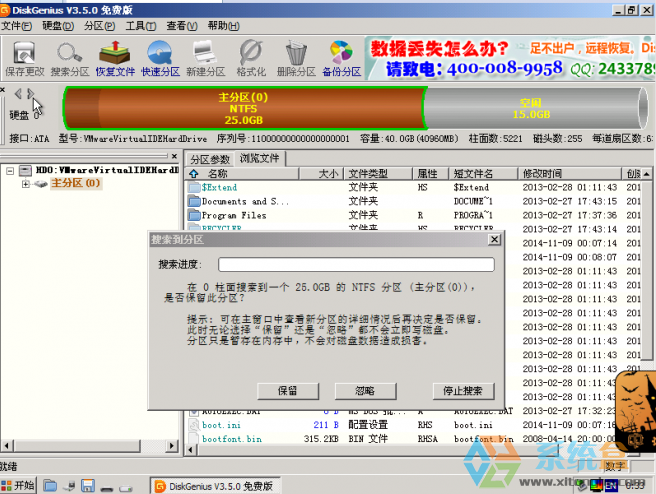Screen dimensions: 656x494
Task: Open the 文件(F) menu
Action: tap(16, 26)
